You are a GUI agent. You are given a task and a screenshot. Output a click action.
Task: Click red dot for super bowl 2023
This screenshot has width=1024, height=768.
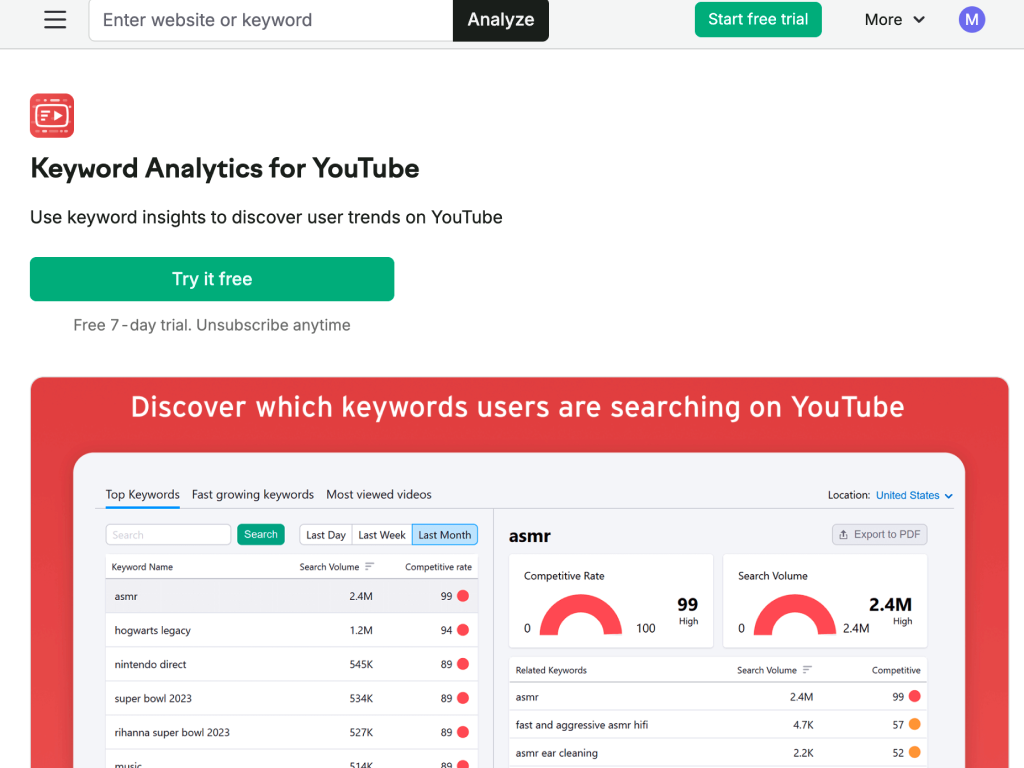[x=463, y=697]
